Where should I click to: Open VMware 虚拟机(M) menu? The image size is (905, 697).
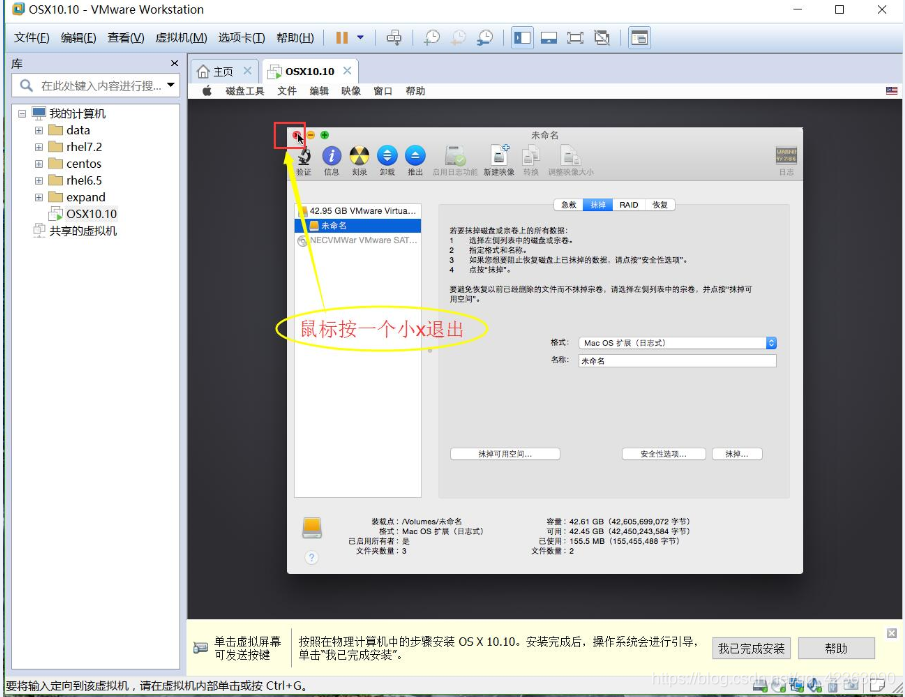point(181,38)
